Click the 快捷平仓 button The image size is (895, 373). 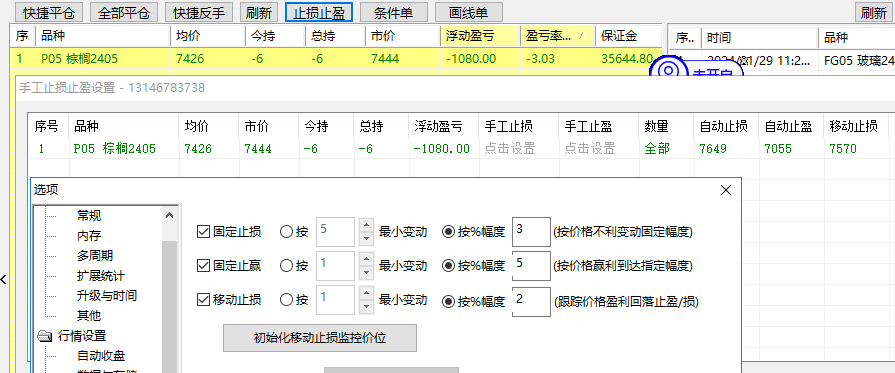[49, 12]
